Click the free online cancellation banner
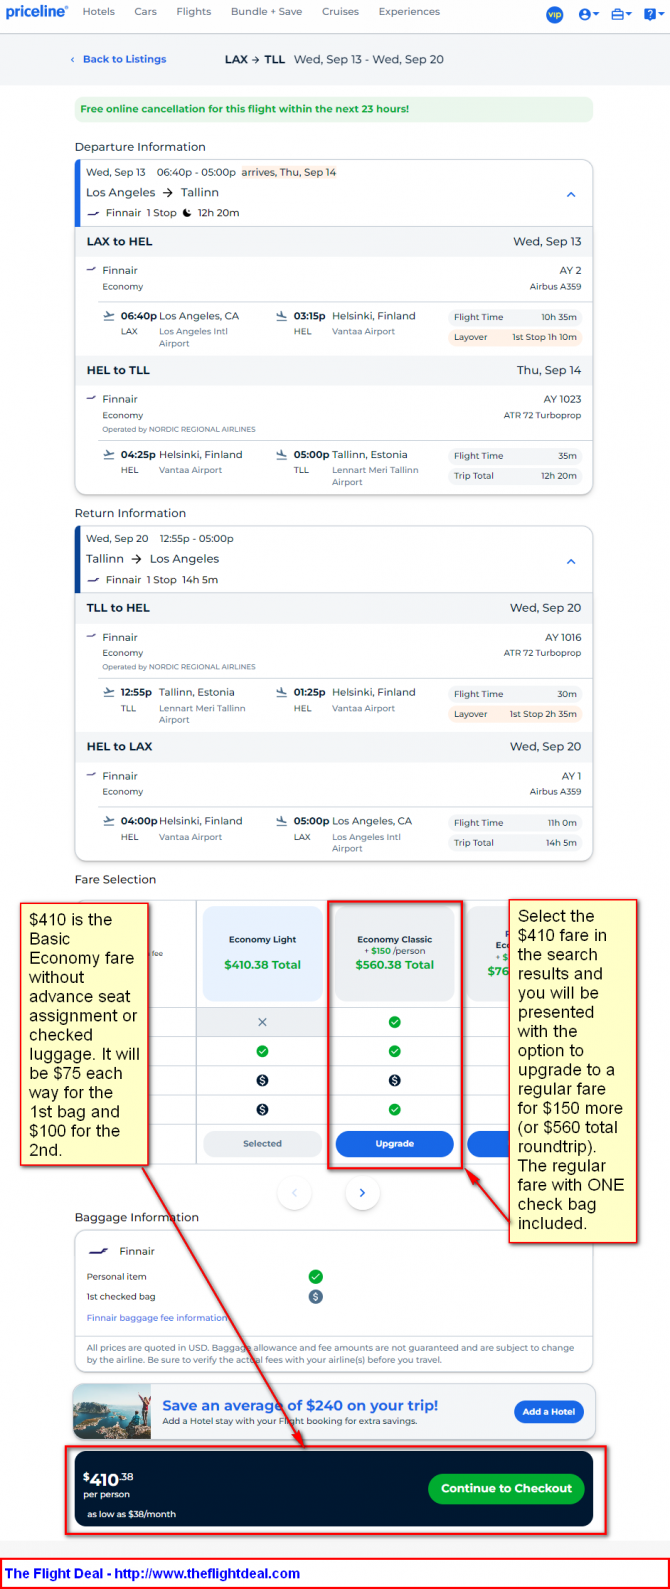Screen dimensions: 670x1589 (x=333, y=109)
